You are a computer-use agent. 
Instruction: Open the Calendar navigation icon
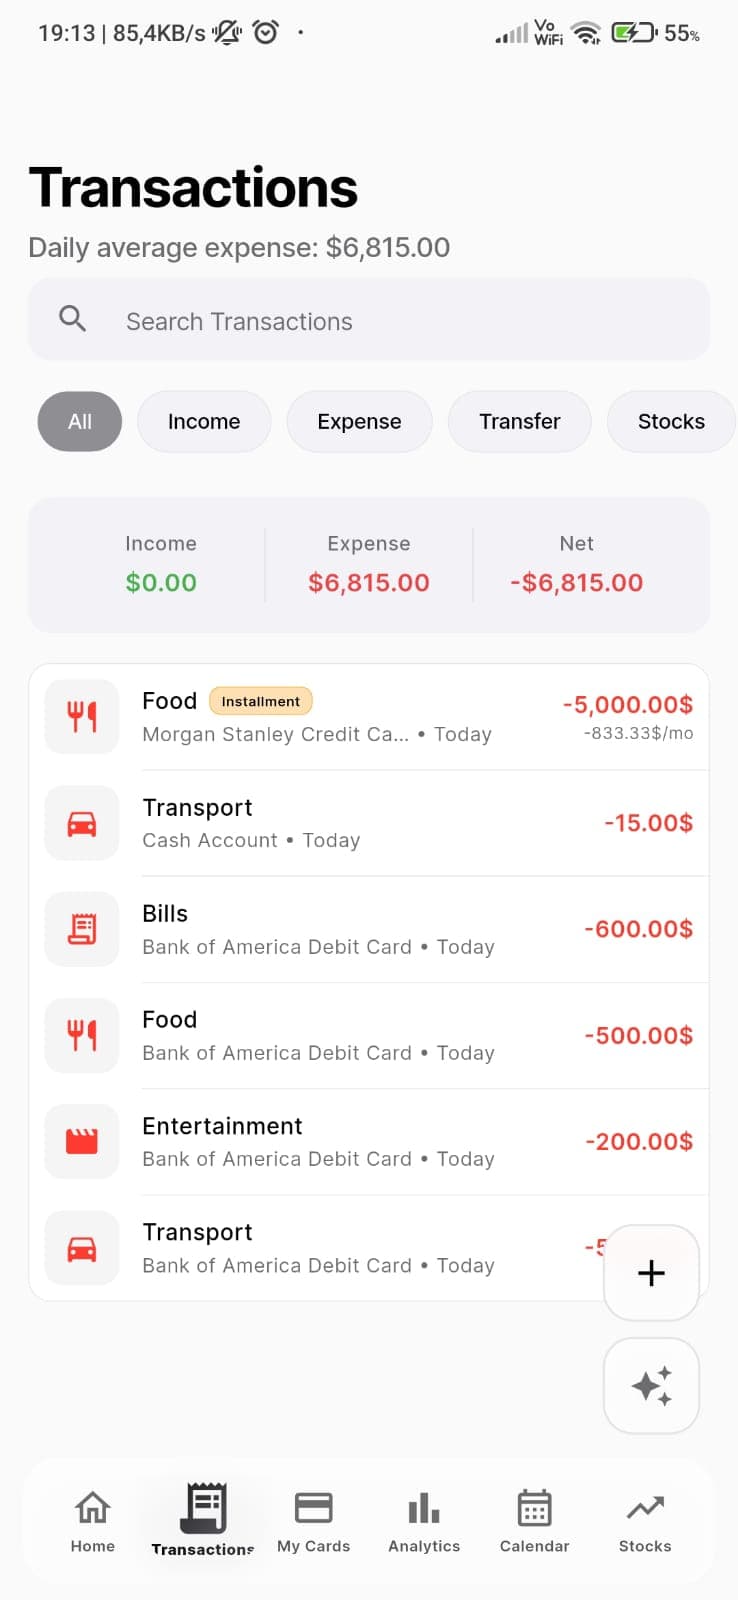click(534, 1508)
